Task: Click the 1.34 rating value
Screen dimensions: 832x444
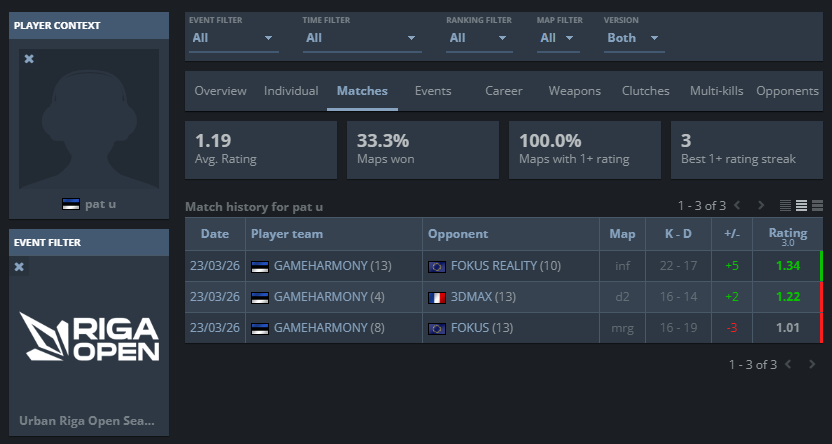Action: point(787,266)
